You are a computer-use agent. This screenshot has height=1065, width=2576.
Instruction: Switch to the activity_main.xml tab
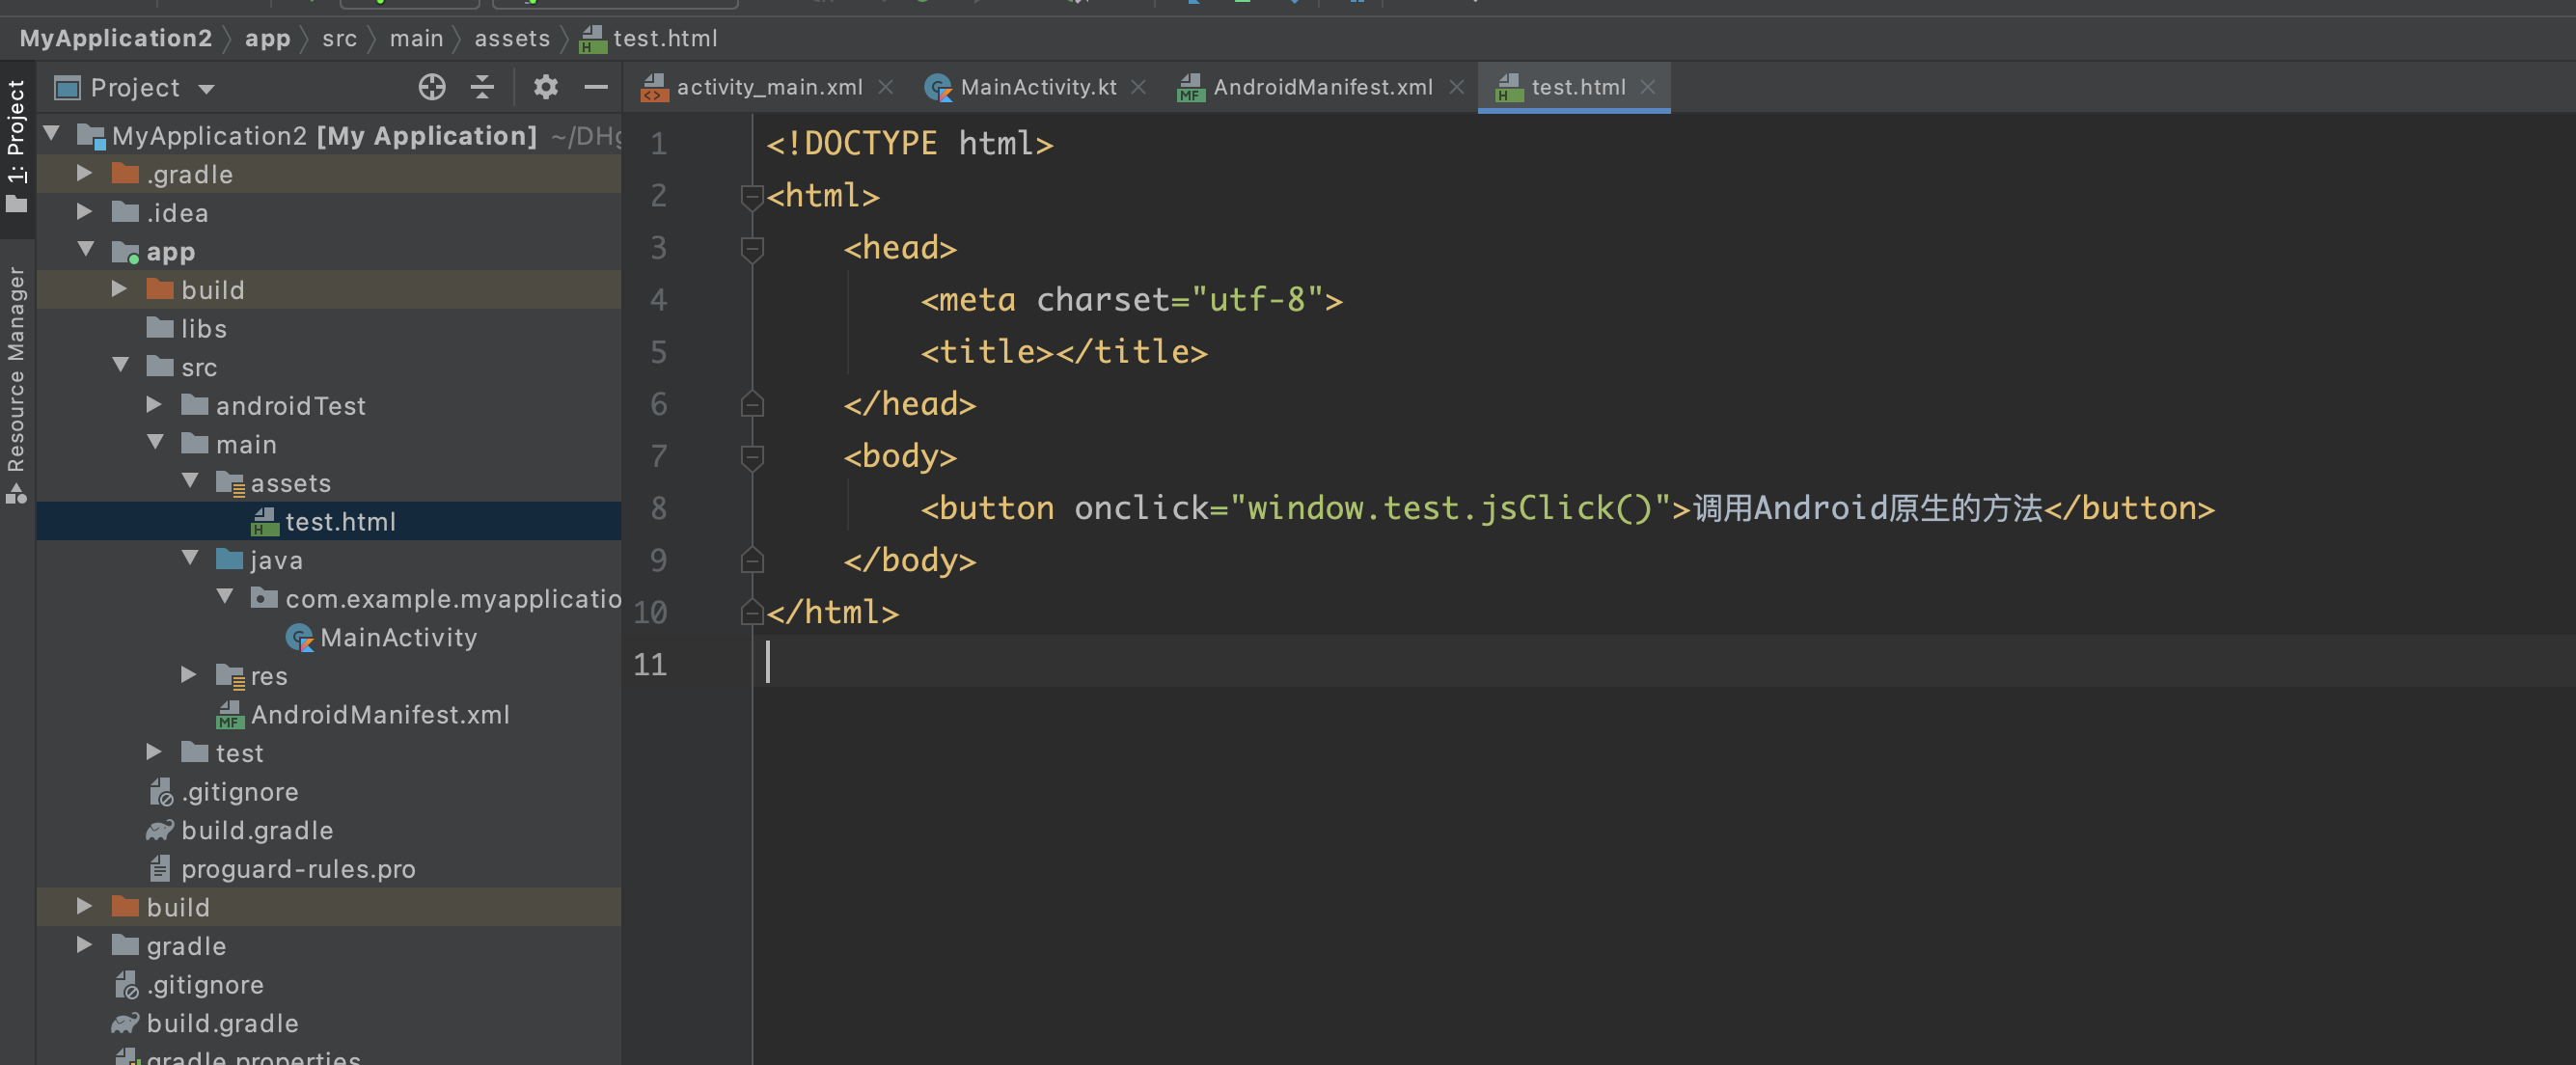768,87
